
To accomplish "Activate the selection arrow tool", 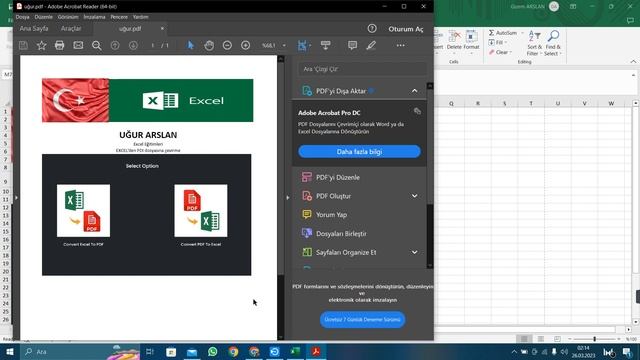I will click(x=191, y=45).
